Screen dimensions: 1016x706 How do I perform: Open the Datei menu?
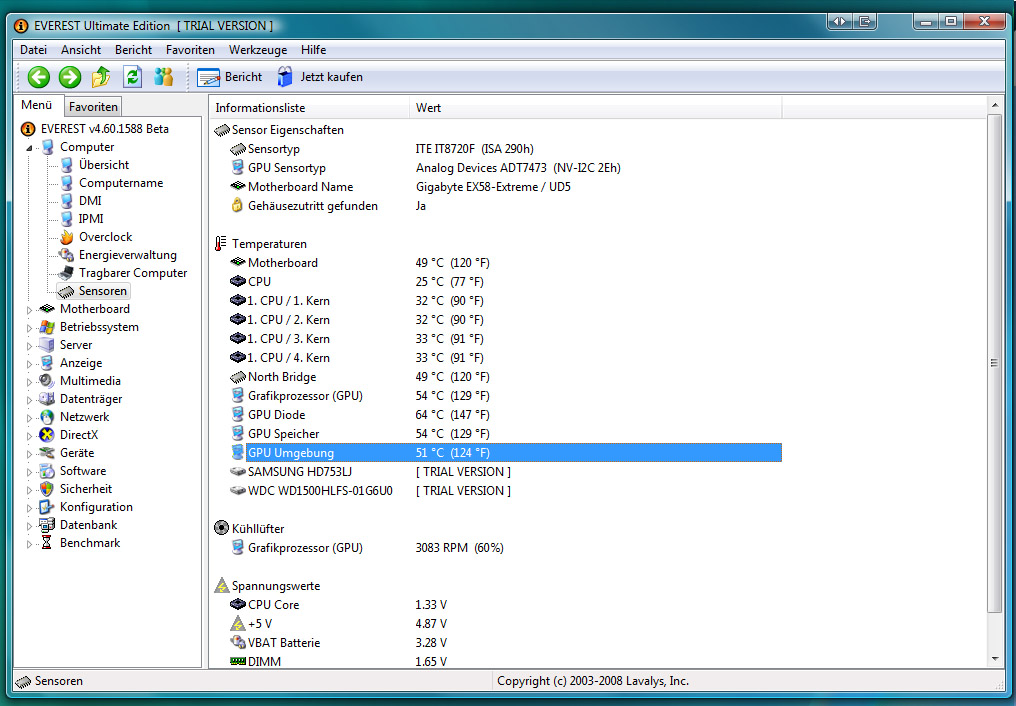point(34,50)
